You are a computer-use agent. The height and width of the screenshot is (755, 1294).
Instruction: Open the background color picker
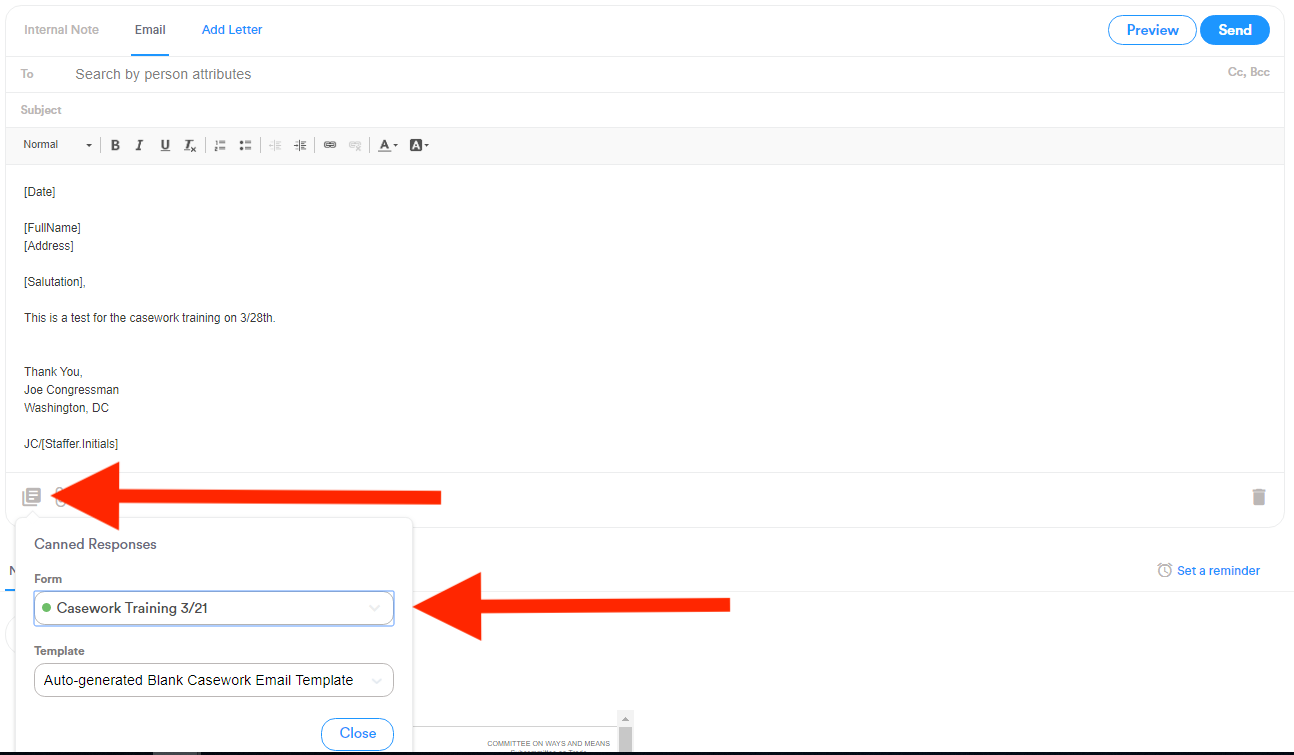(x=419, y=145)
